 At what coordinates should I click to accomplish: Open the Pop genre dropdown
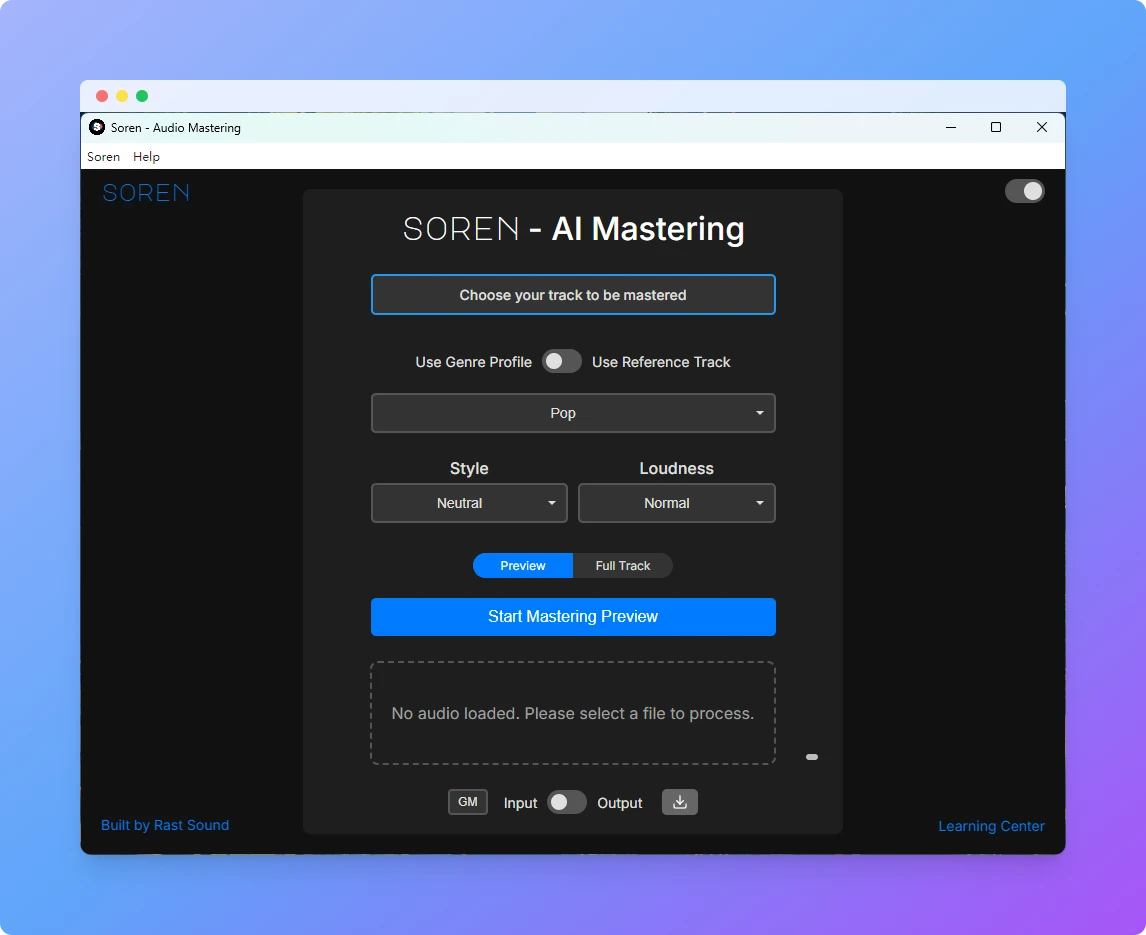(573, 413)
